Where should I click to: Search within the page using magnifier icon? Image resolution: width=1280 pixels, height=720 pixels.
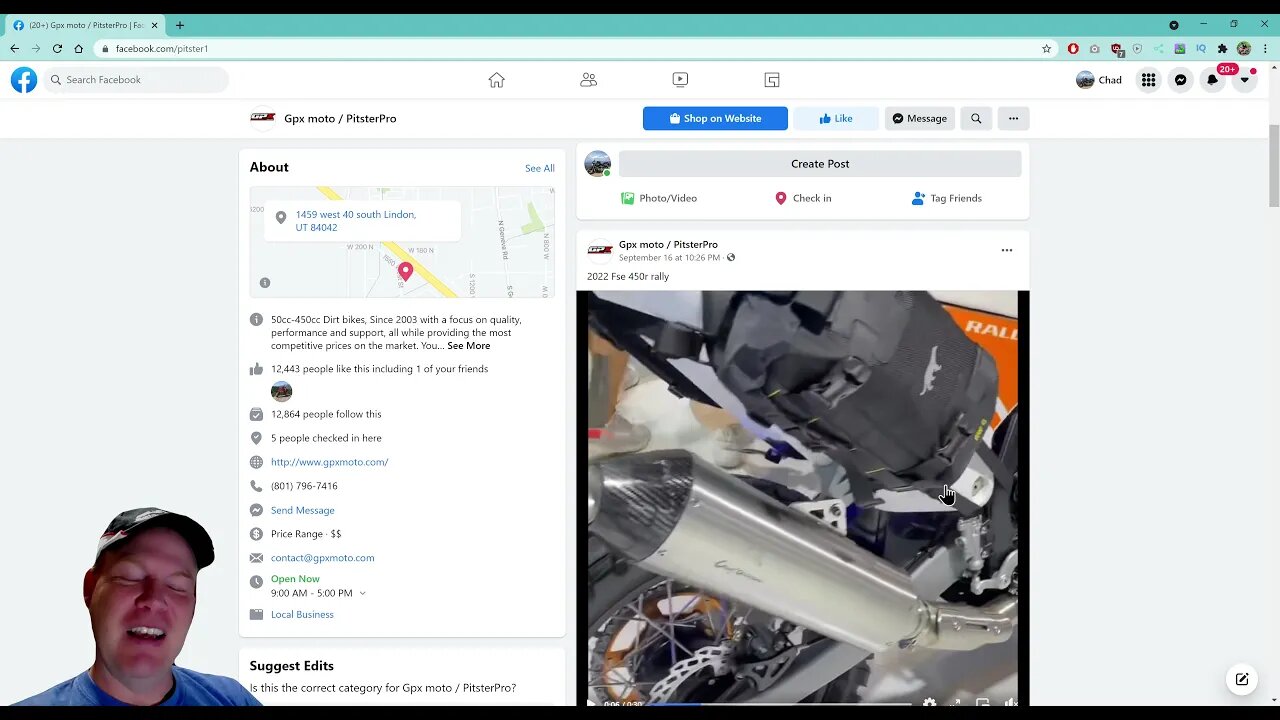pyautogui.click(x=976, y=118)
